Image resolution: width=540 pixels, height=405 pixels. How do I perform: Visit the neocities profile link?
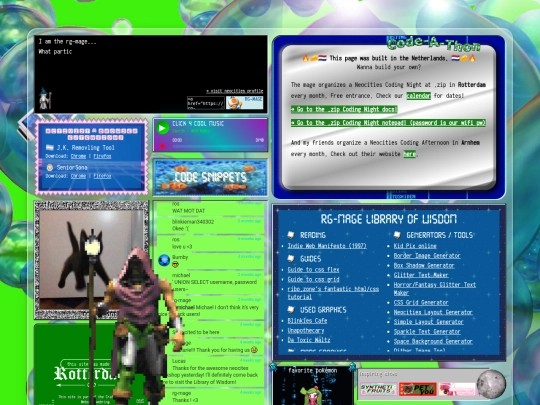point(235,91)
